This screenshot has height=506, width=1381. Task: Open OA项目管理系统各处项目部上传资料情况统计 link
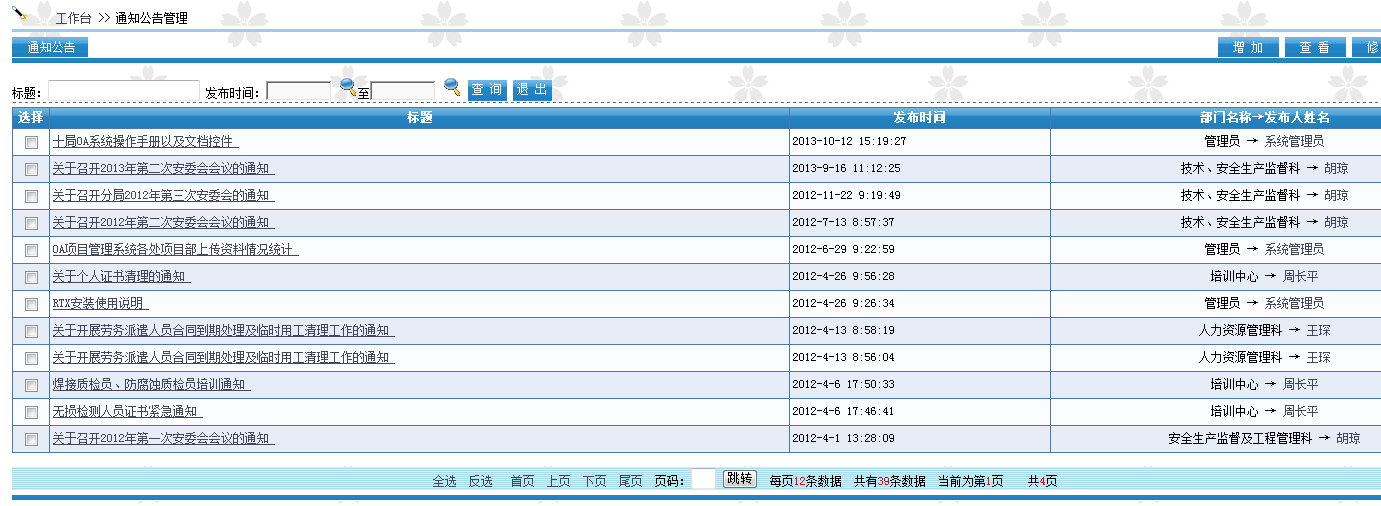tap(175, 250)
